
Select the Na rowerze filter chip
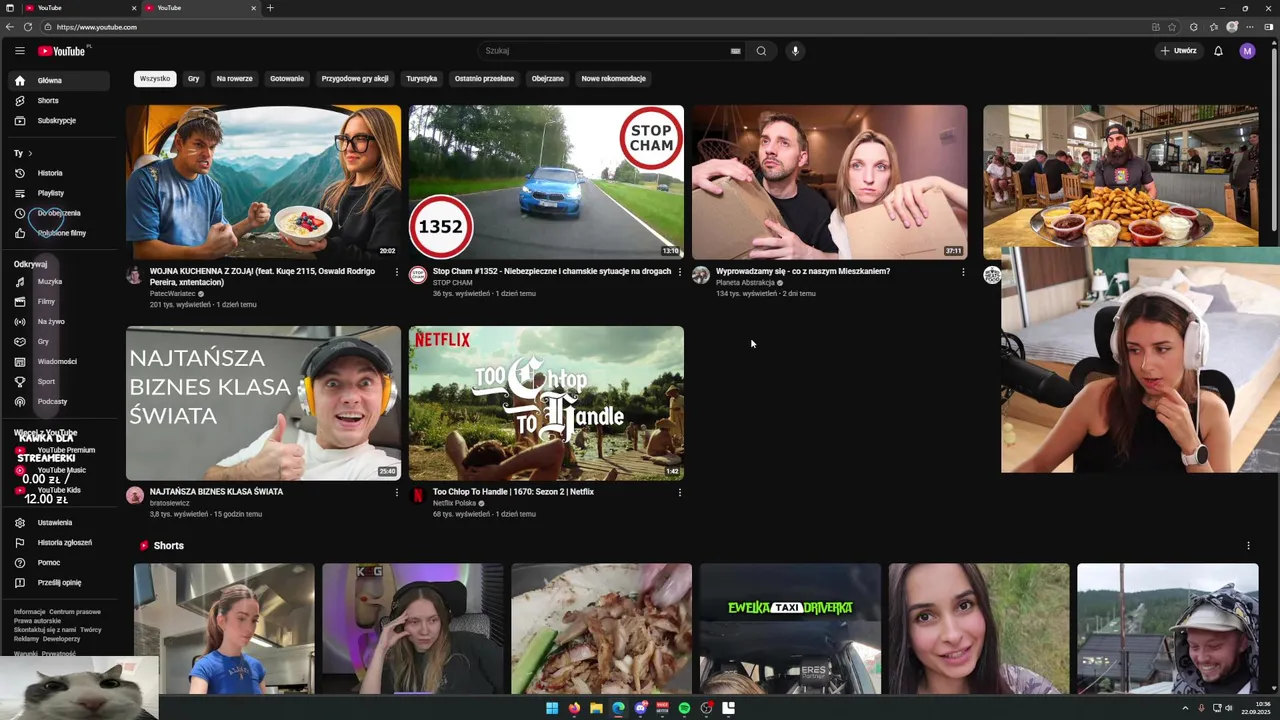234,78
